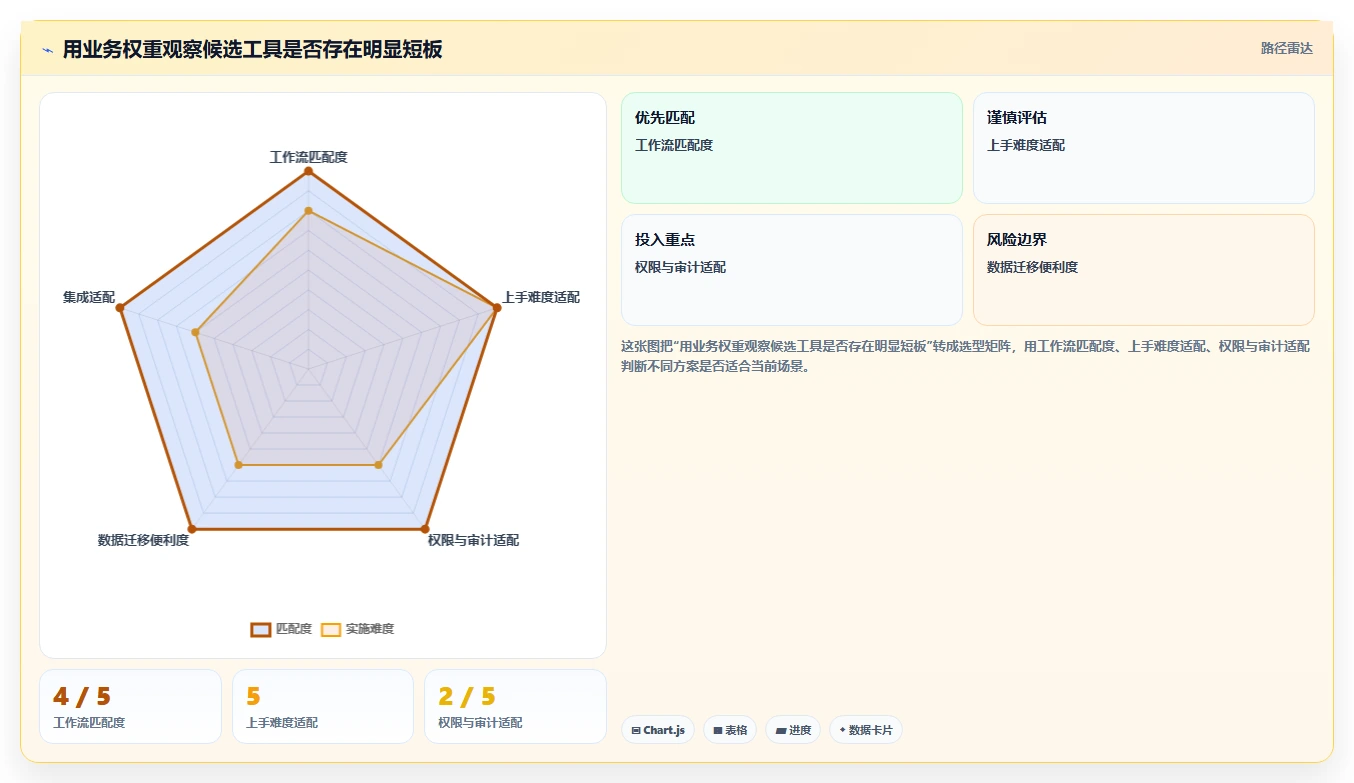Click 匹配度 data point at 集成适配 vertex
1354x783 pixels.
pos(120,308)
